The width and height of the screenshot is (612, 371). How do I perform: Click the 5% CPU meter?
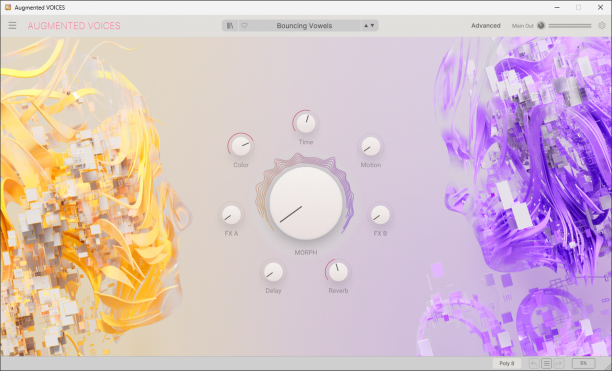(x=584, y=363)
